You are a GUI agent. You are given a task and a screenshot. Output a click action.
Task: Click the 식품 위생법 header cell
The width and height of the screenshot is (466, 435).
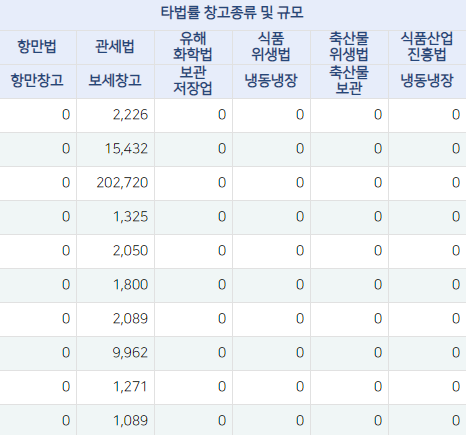271,46
